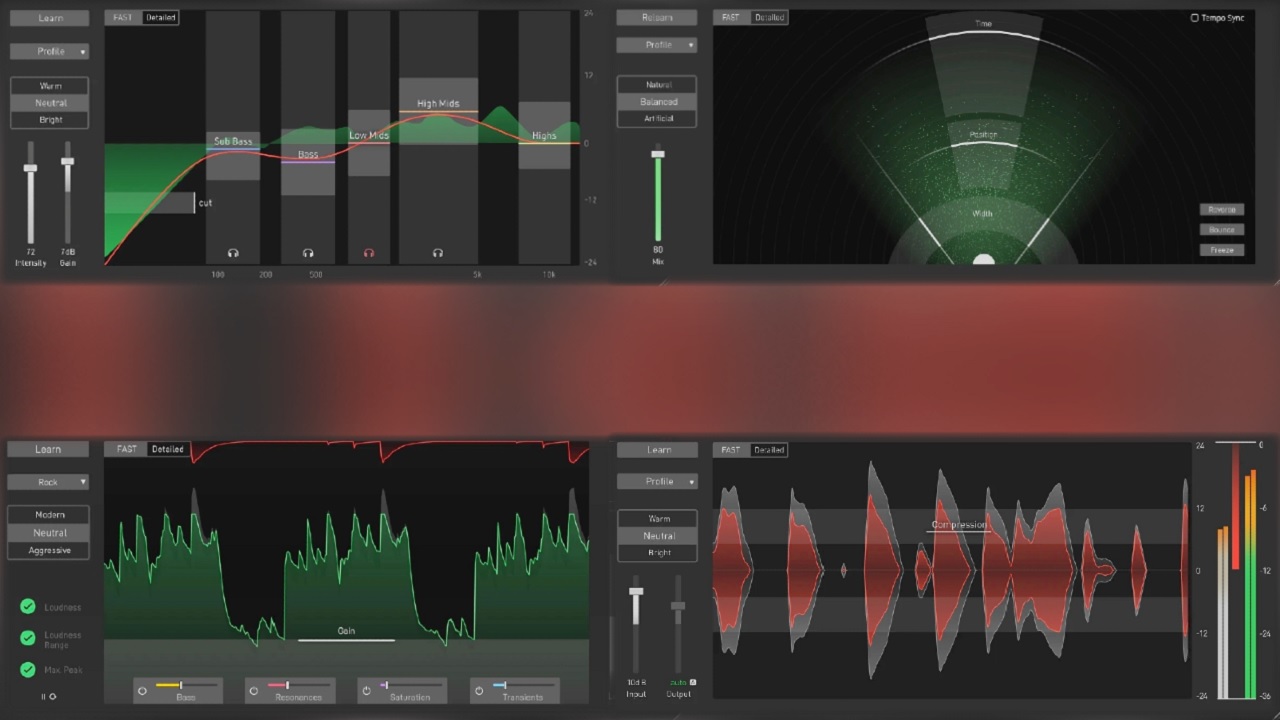Click Learn button in the EQ panel
This screenshot has width=1280, height=720.
(x=48, y=18)
